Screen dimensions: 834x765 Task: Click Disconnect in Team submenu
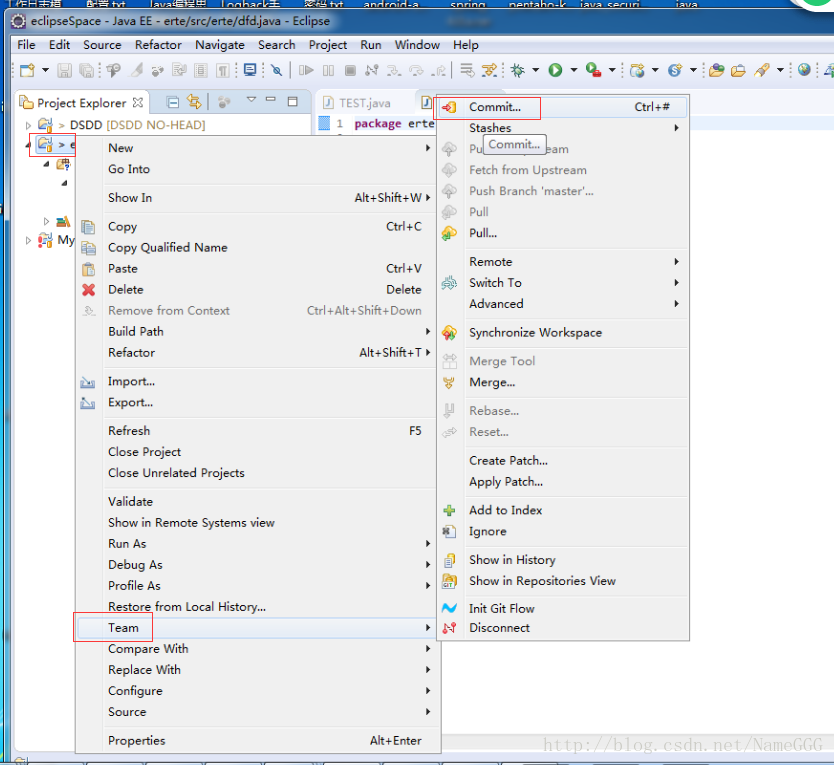[563, 628]
